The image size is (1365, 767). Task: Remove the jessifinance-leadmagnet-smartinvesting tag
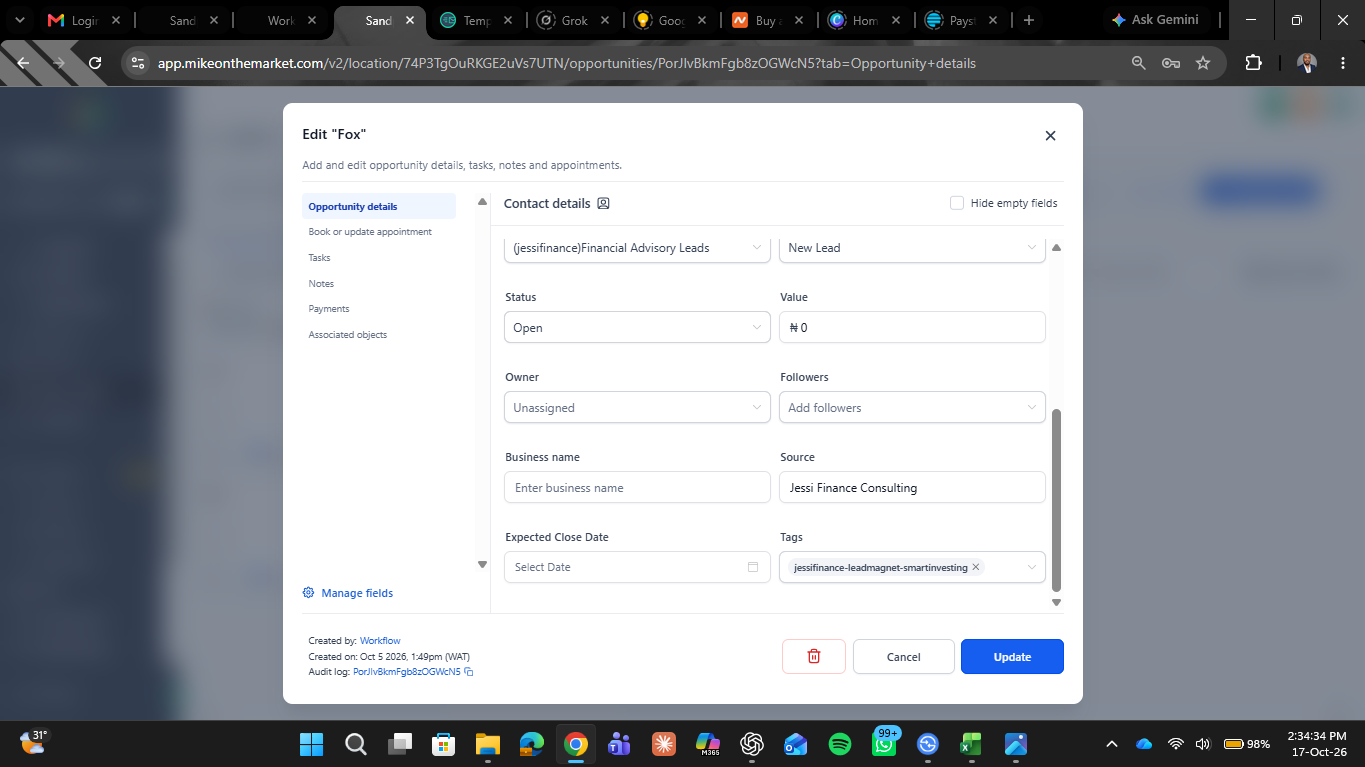[976, 567]
